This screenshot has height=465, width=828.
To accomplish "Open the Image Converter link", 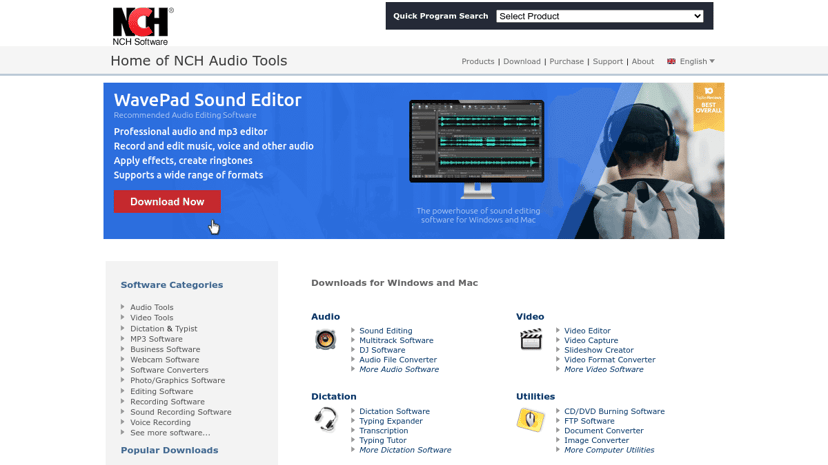I will coord(596,440).
